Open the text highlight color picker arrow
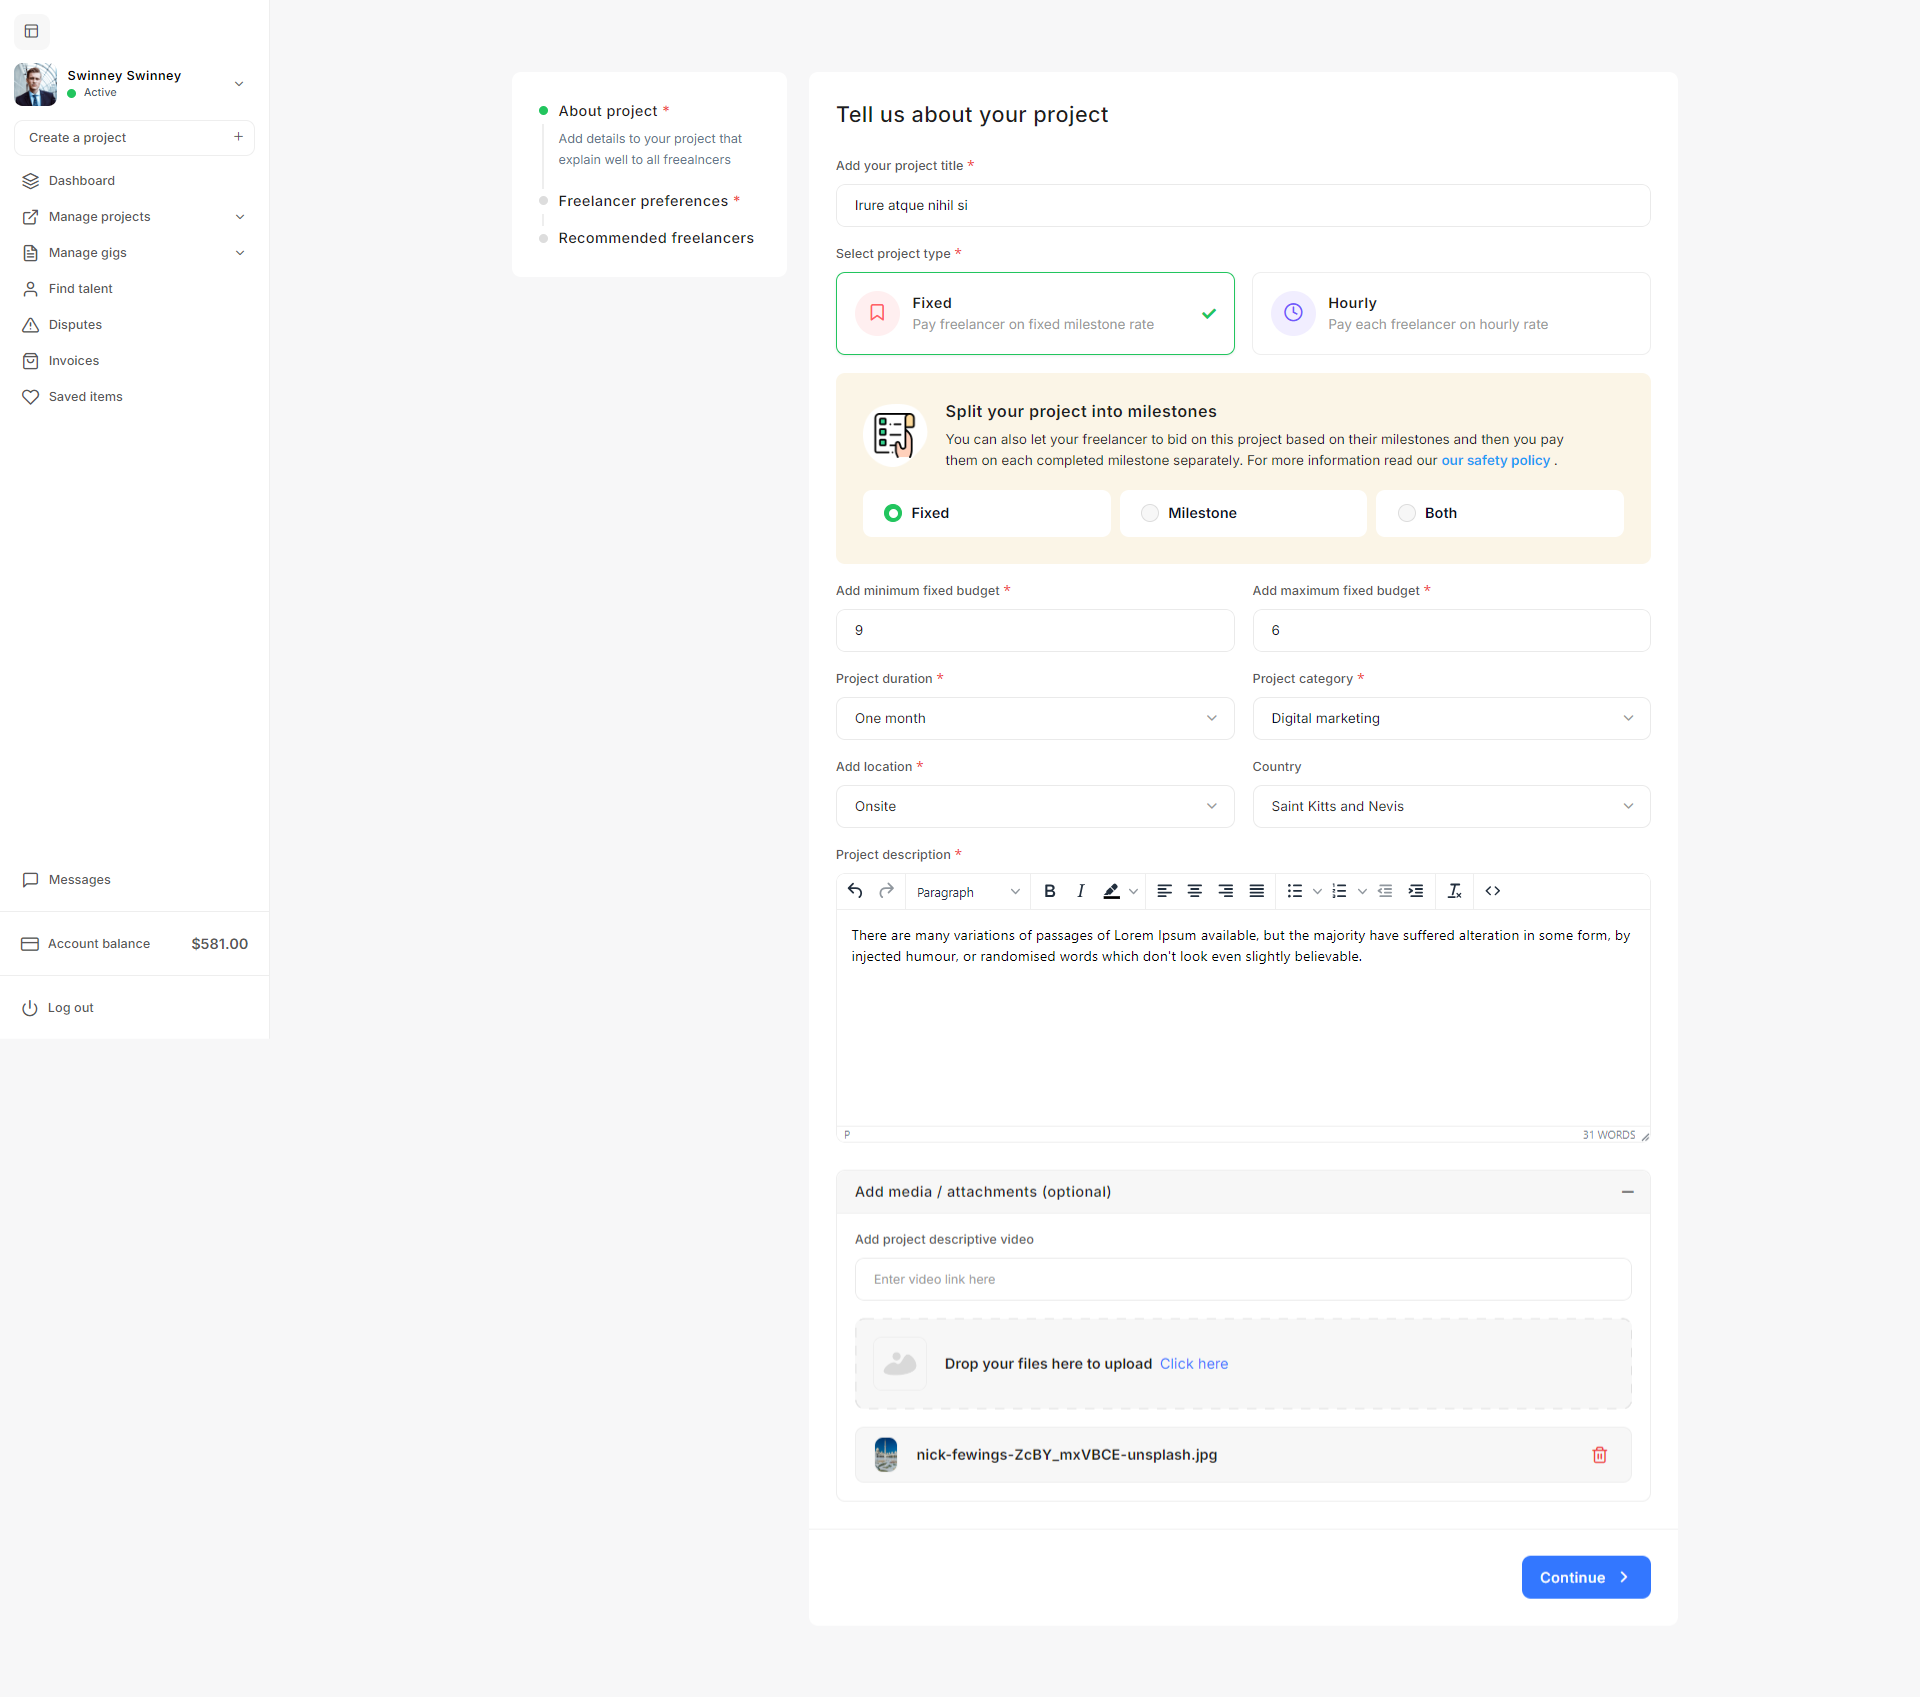Screen dimensions: 1920x1698 pos(1133,891)
